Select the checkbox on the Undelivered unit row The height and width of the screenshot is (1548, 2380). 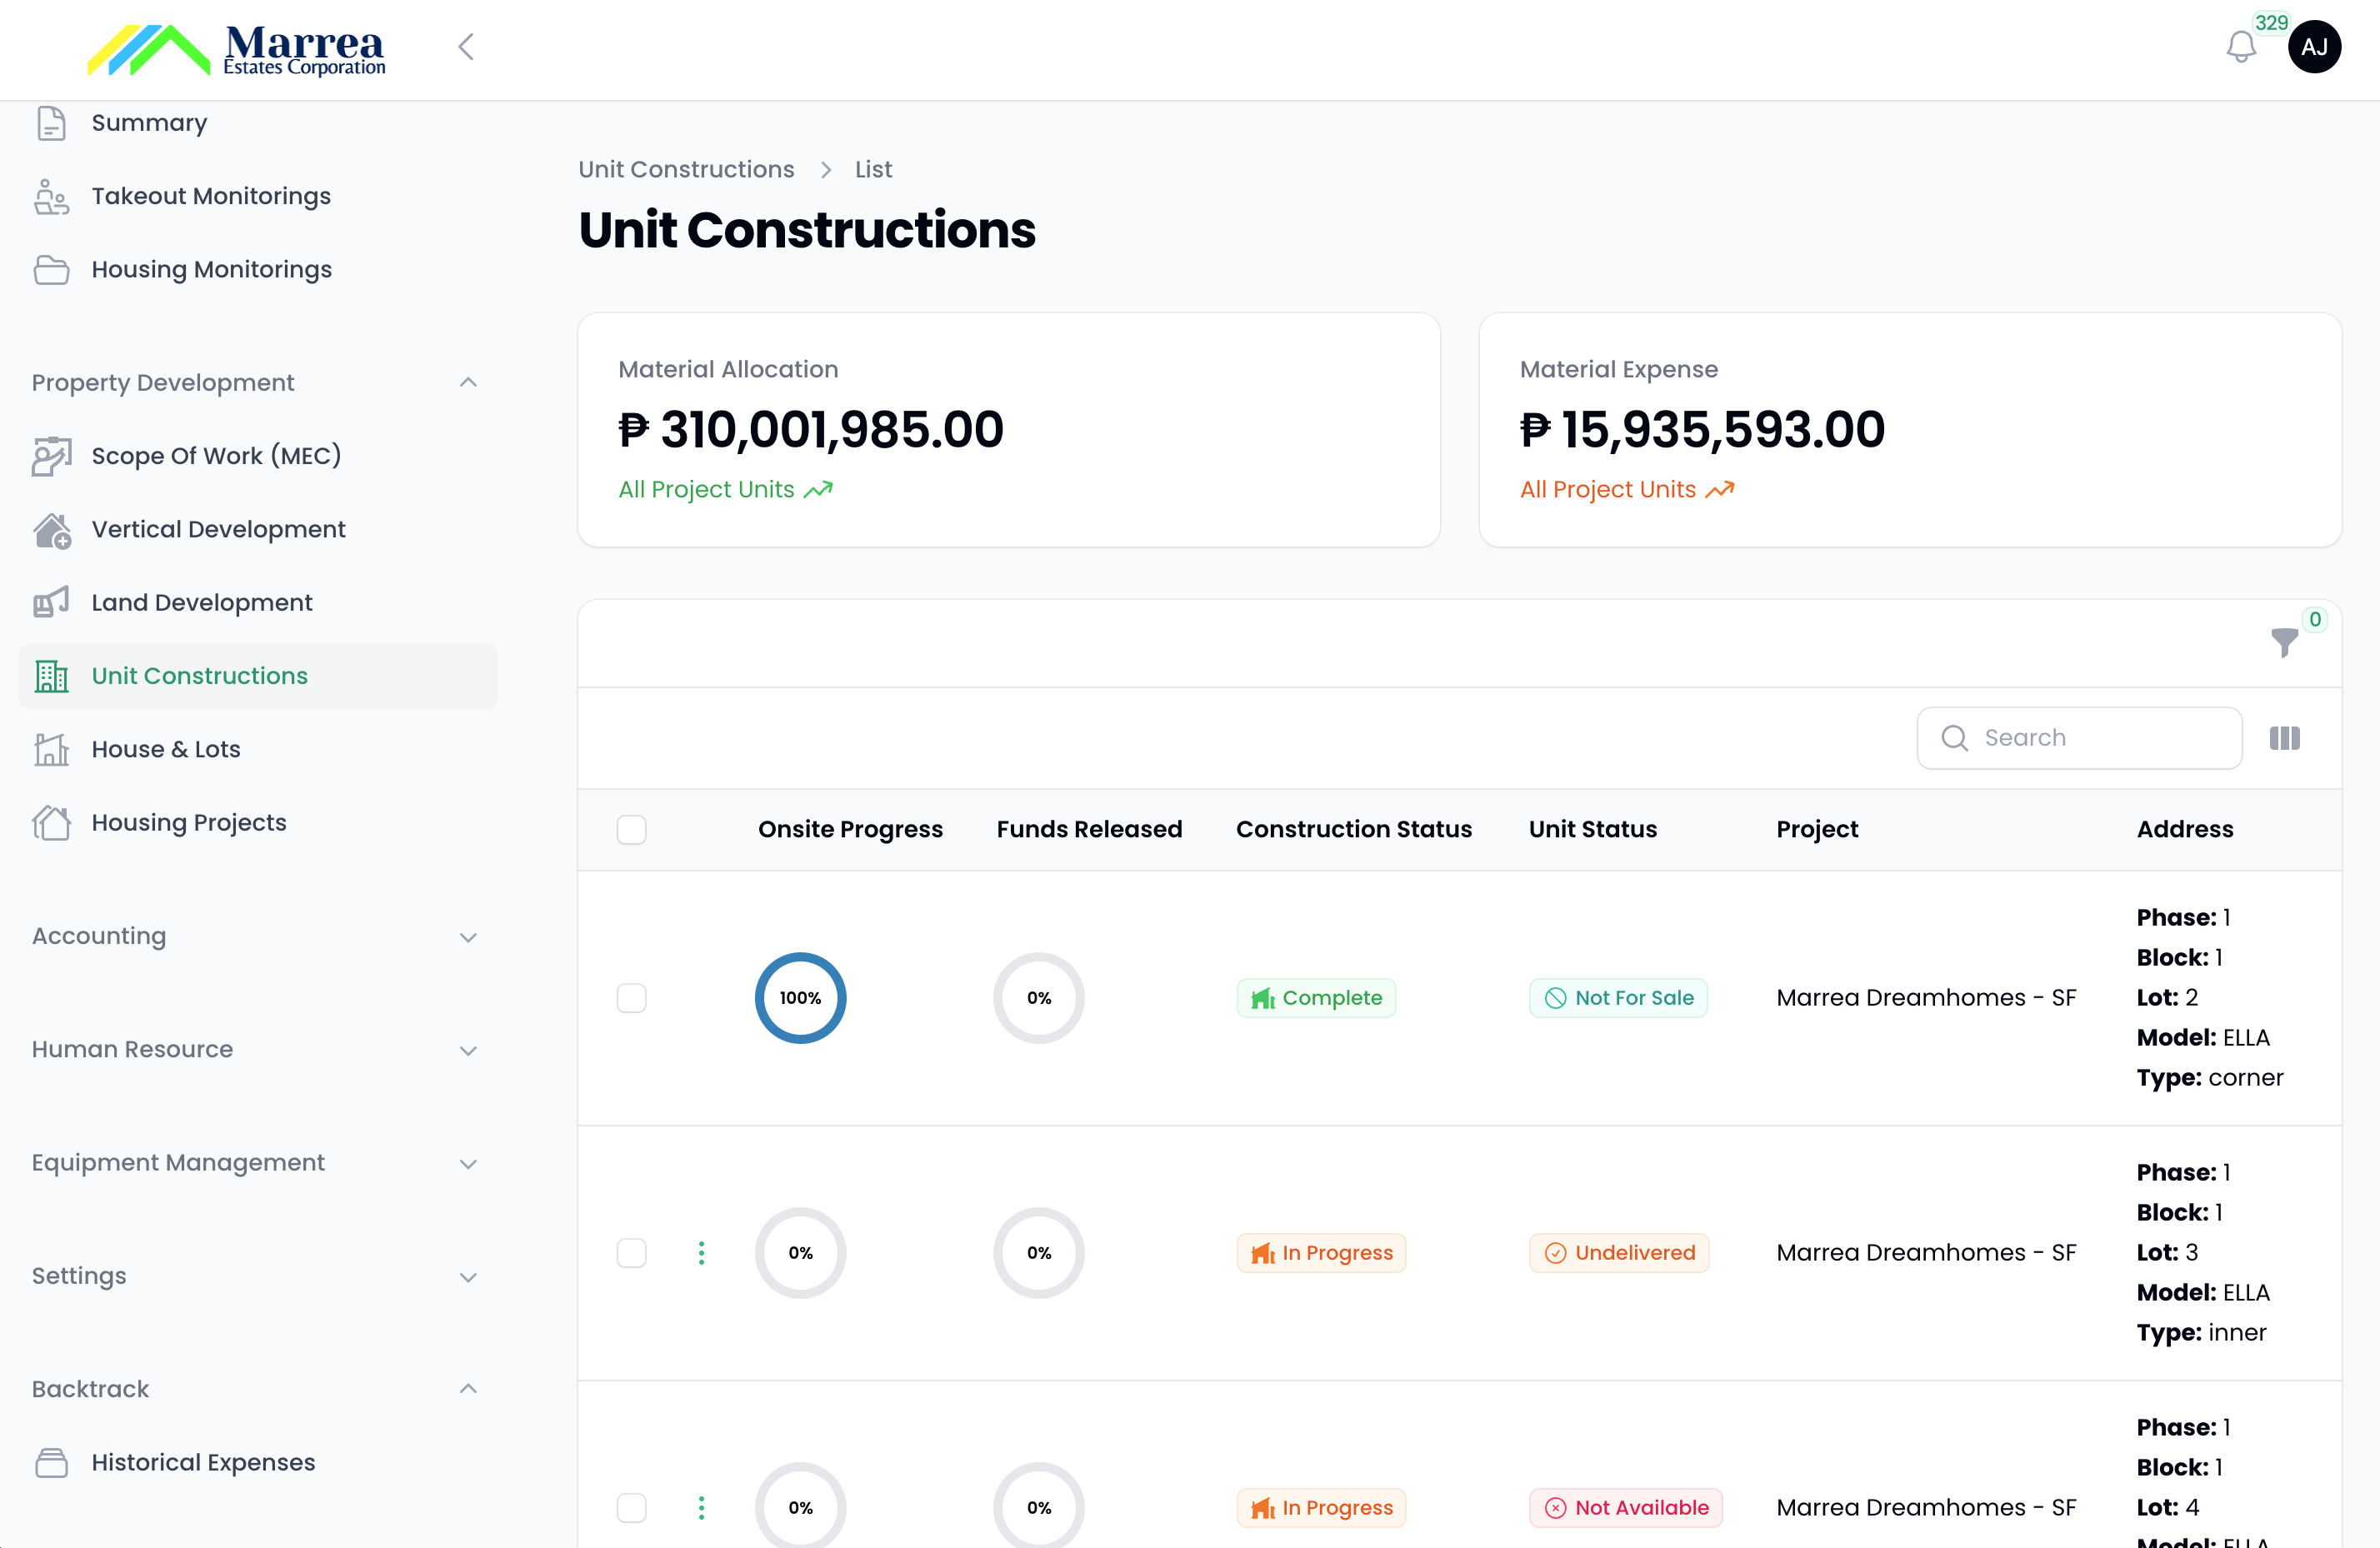tap(632, 1252)
